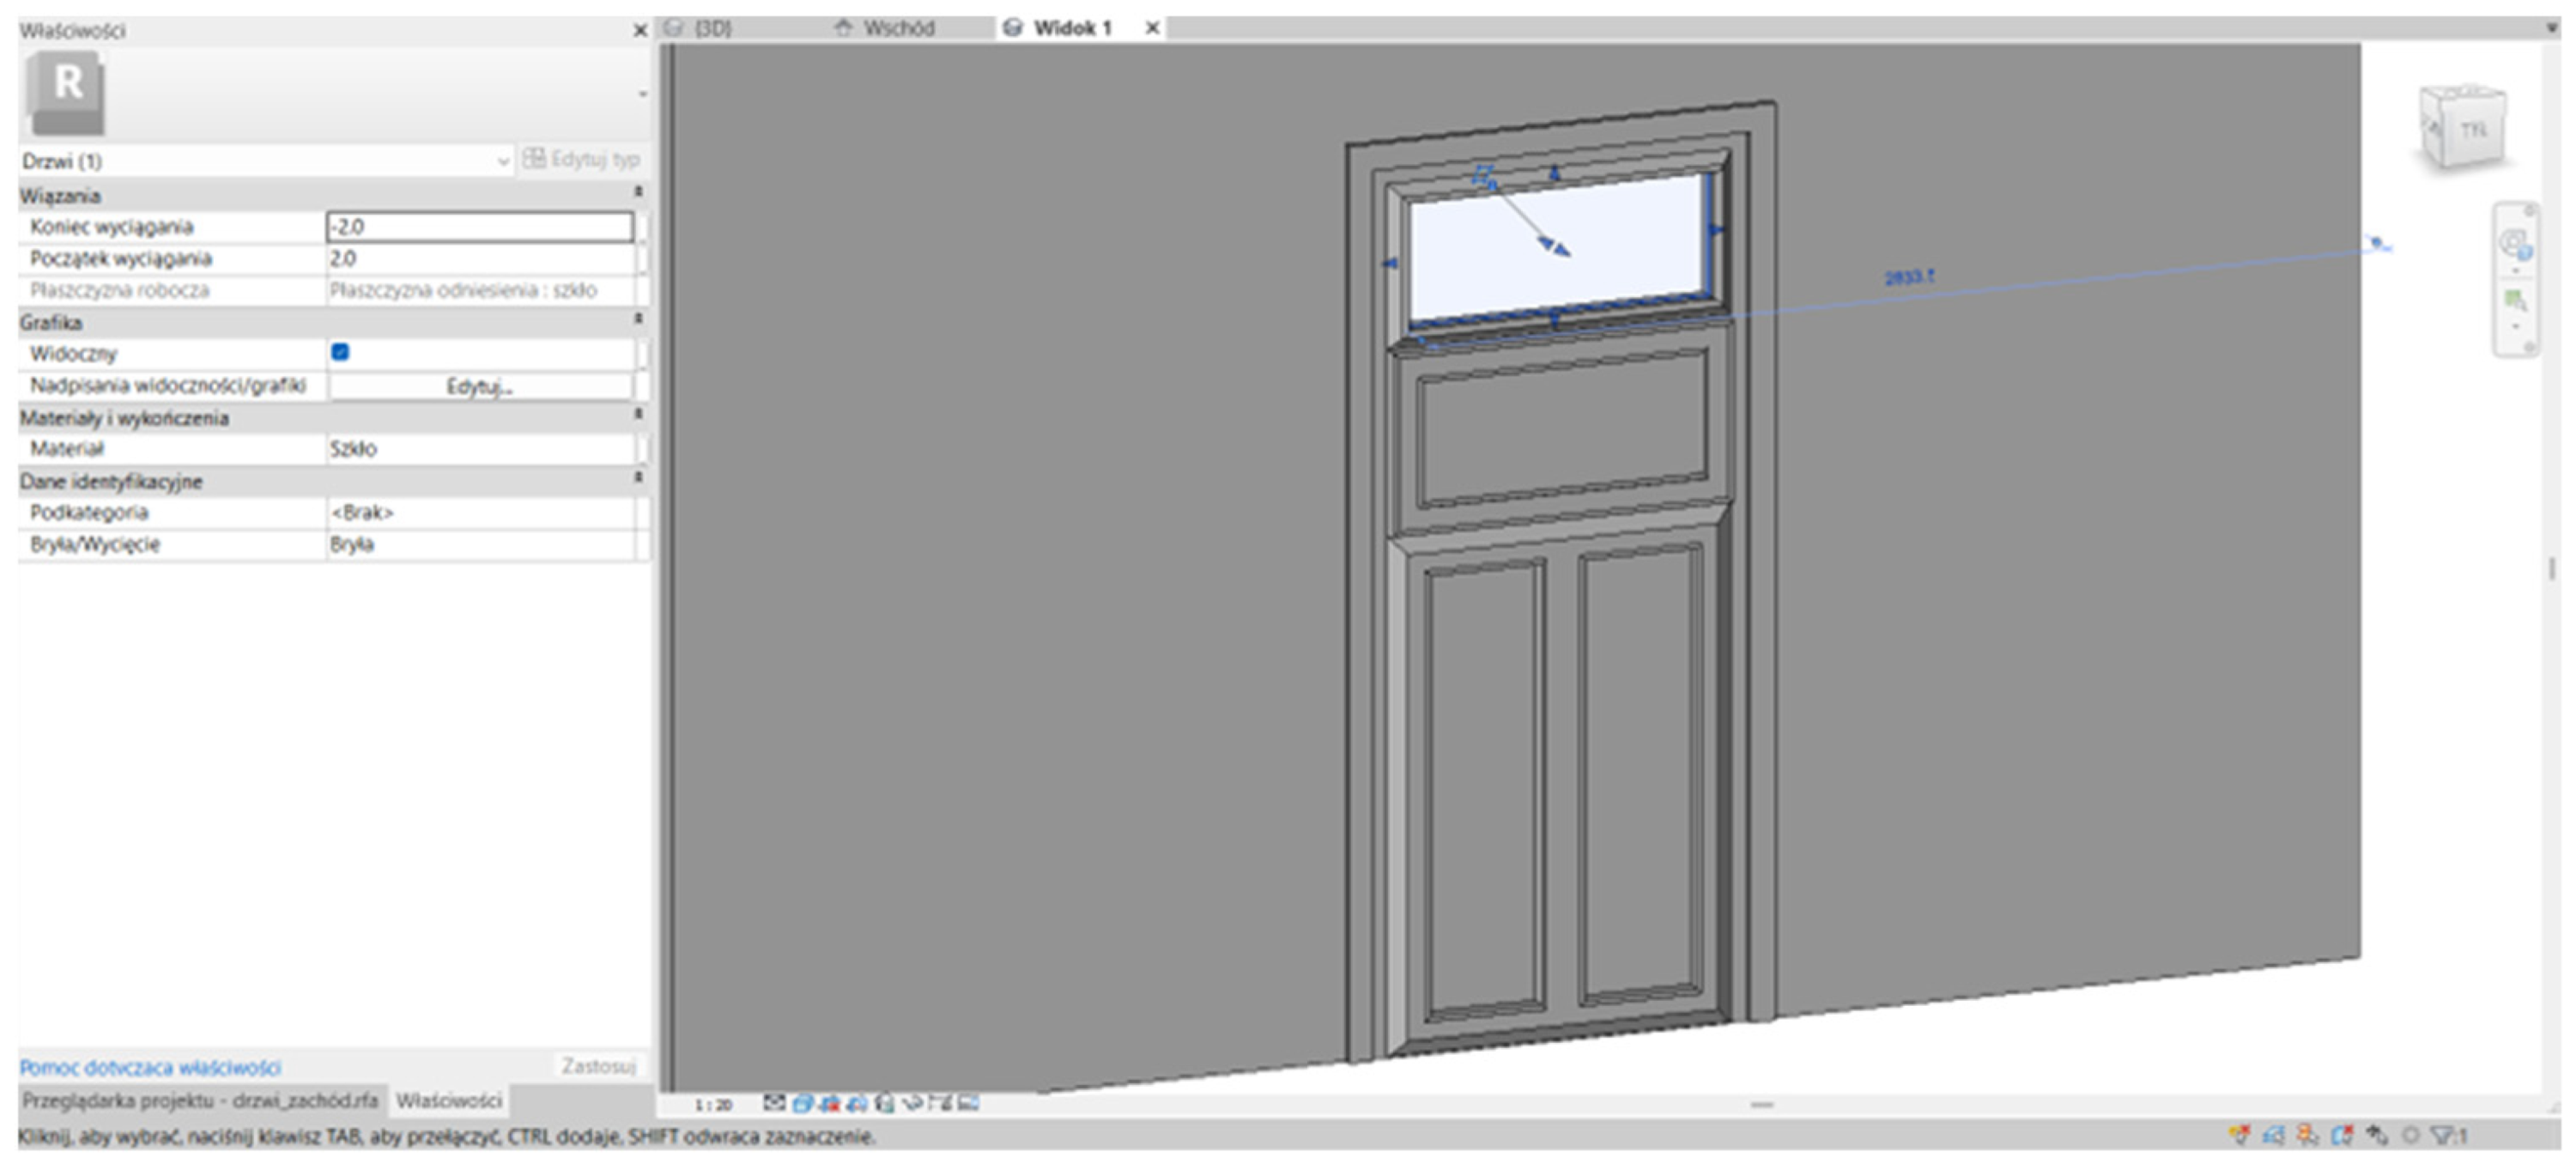
Task: Click the selection filter funnel icon
Action: 2444,1136
